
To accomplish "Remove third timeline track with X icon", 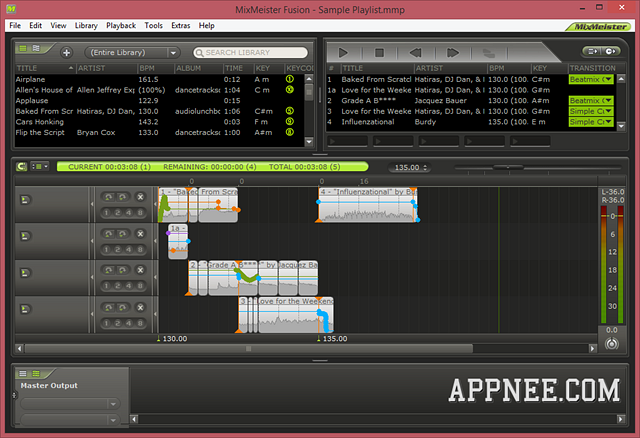I will (140, 270).
